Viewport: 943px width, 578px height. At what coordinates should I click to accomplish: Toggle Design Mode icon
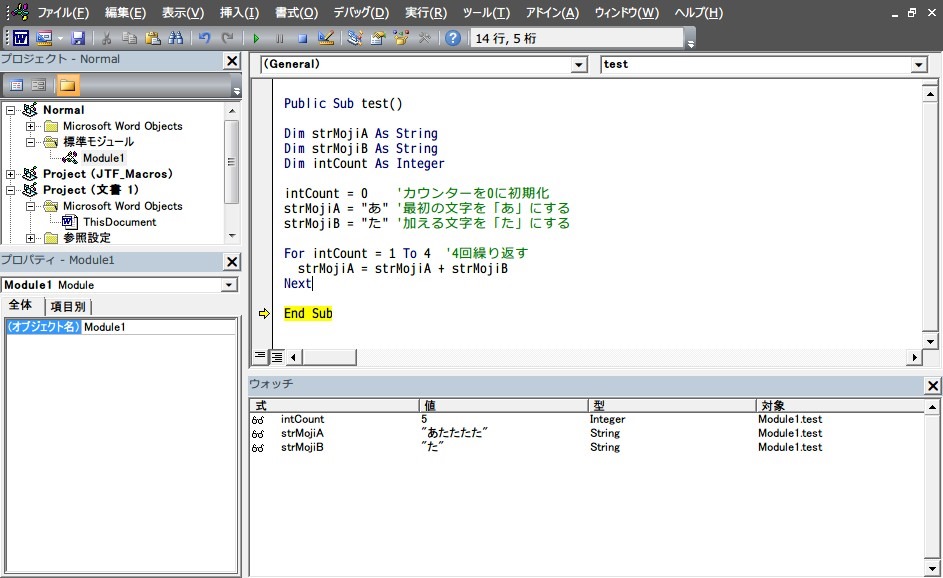pos(325,38)
